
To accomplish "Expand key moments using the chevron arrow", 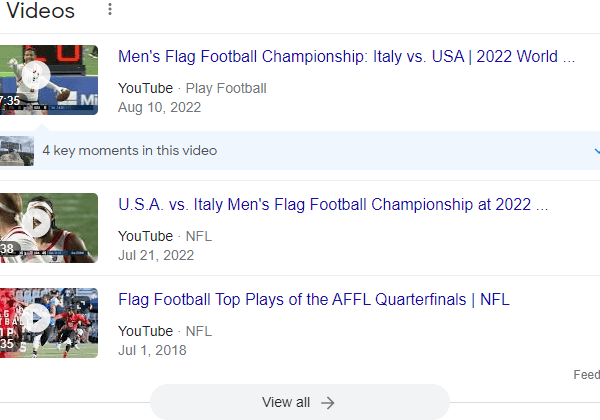I will (x=596, y=151).
